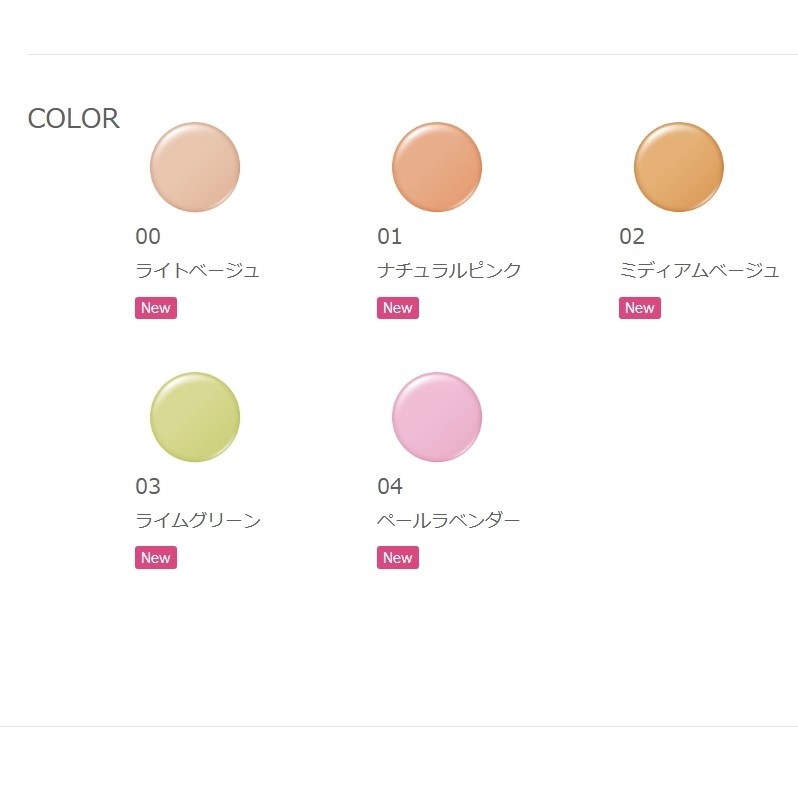The image size is (798, 798).
Task: Click the ライトベージュ color name
Action: pyautogui.click(x=198, y=271)
